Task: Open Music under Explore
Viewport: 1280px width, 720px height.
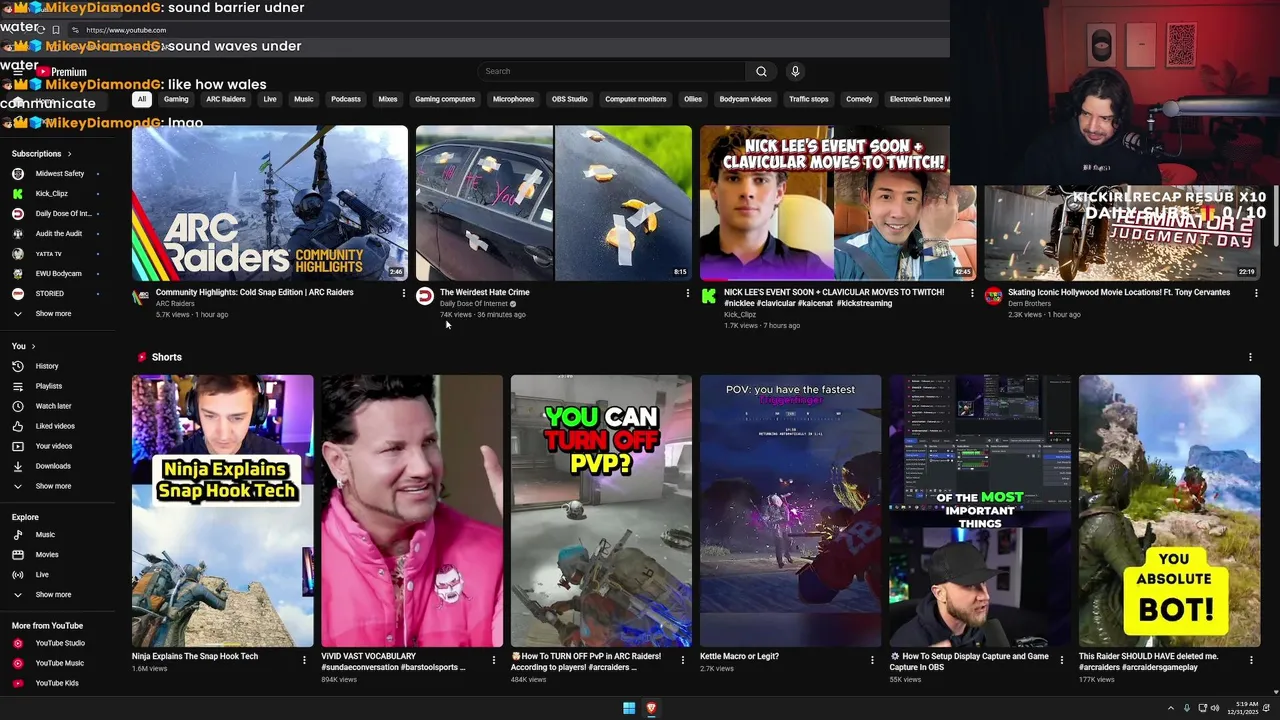Action: pos(45,535)
